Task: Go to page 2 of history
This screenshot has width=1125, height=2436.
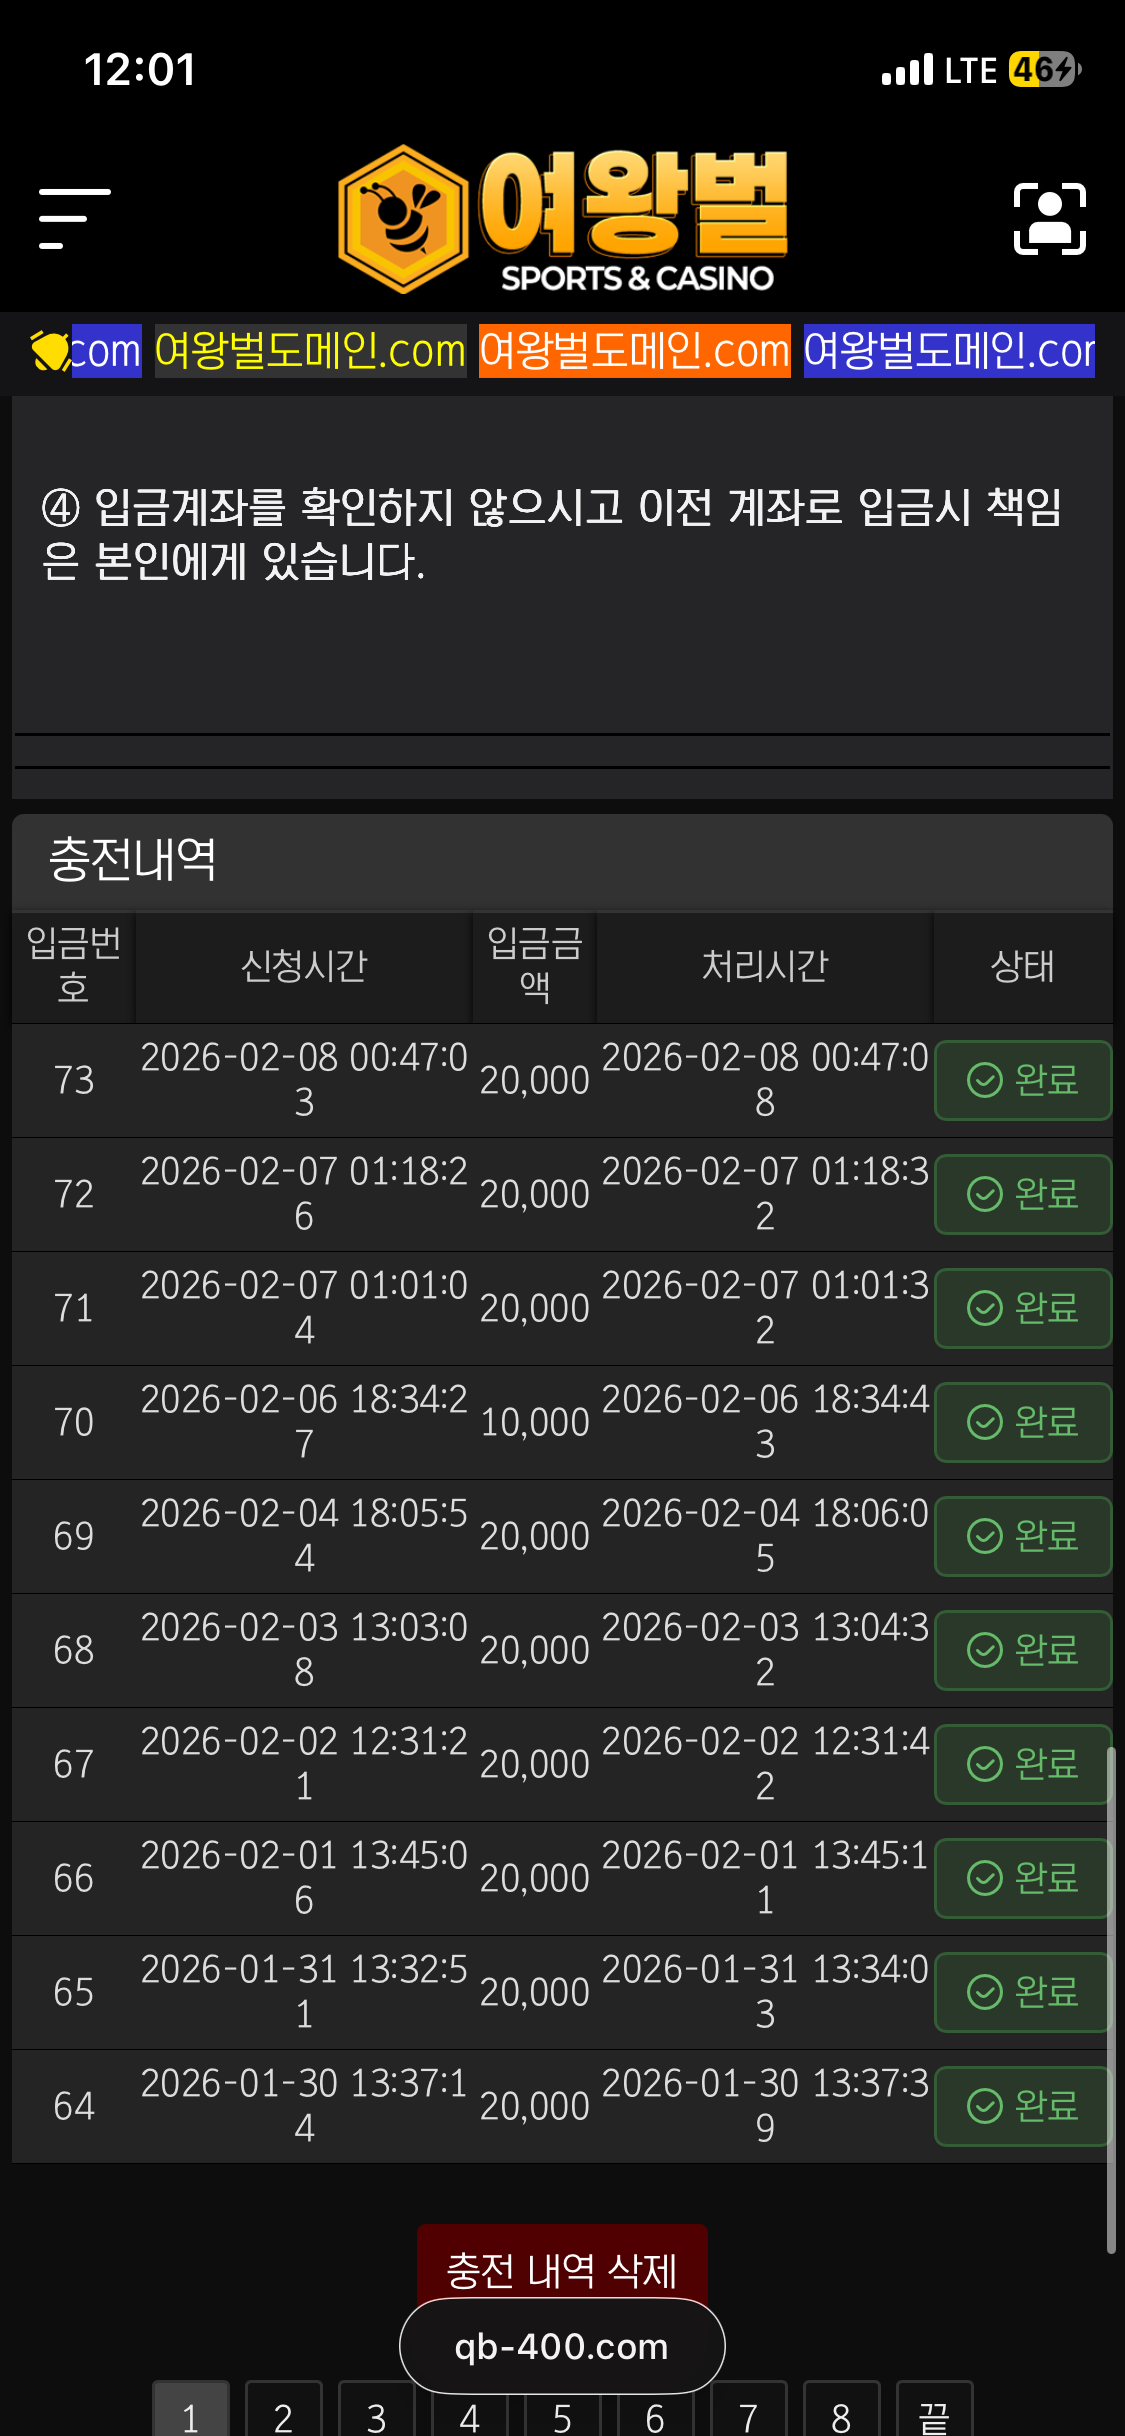Action: click(283, 2416)
